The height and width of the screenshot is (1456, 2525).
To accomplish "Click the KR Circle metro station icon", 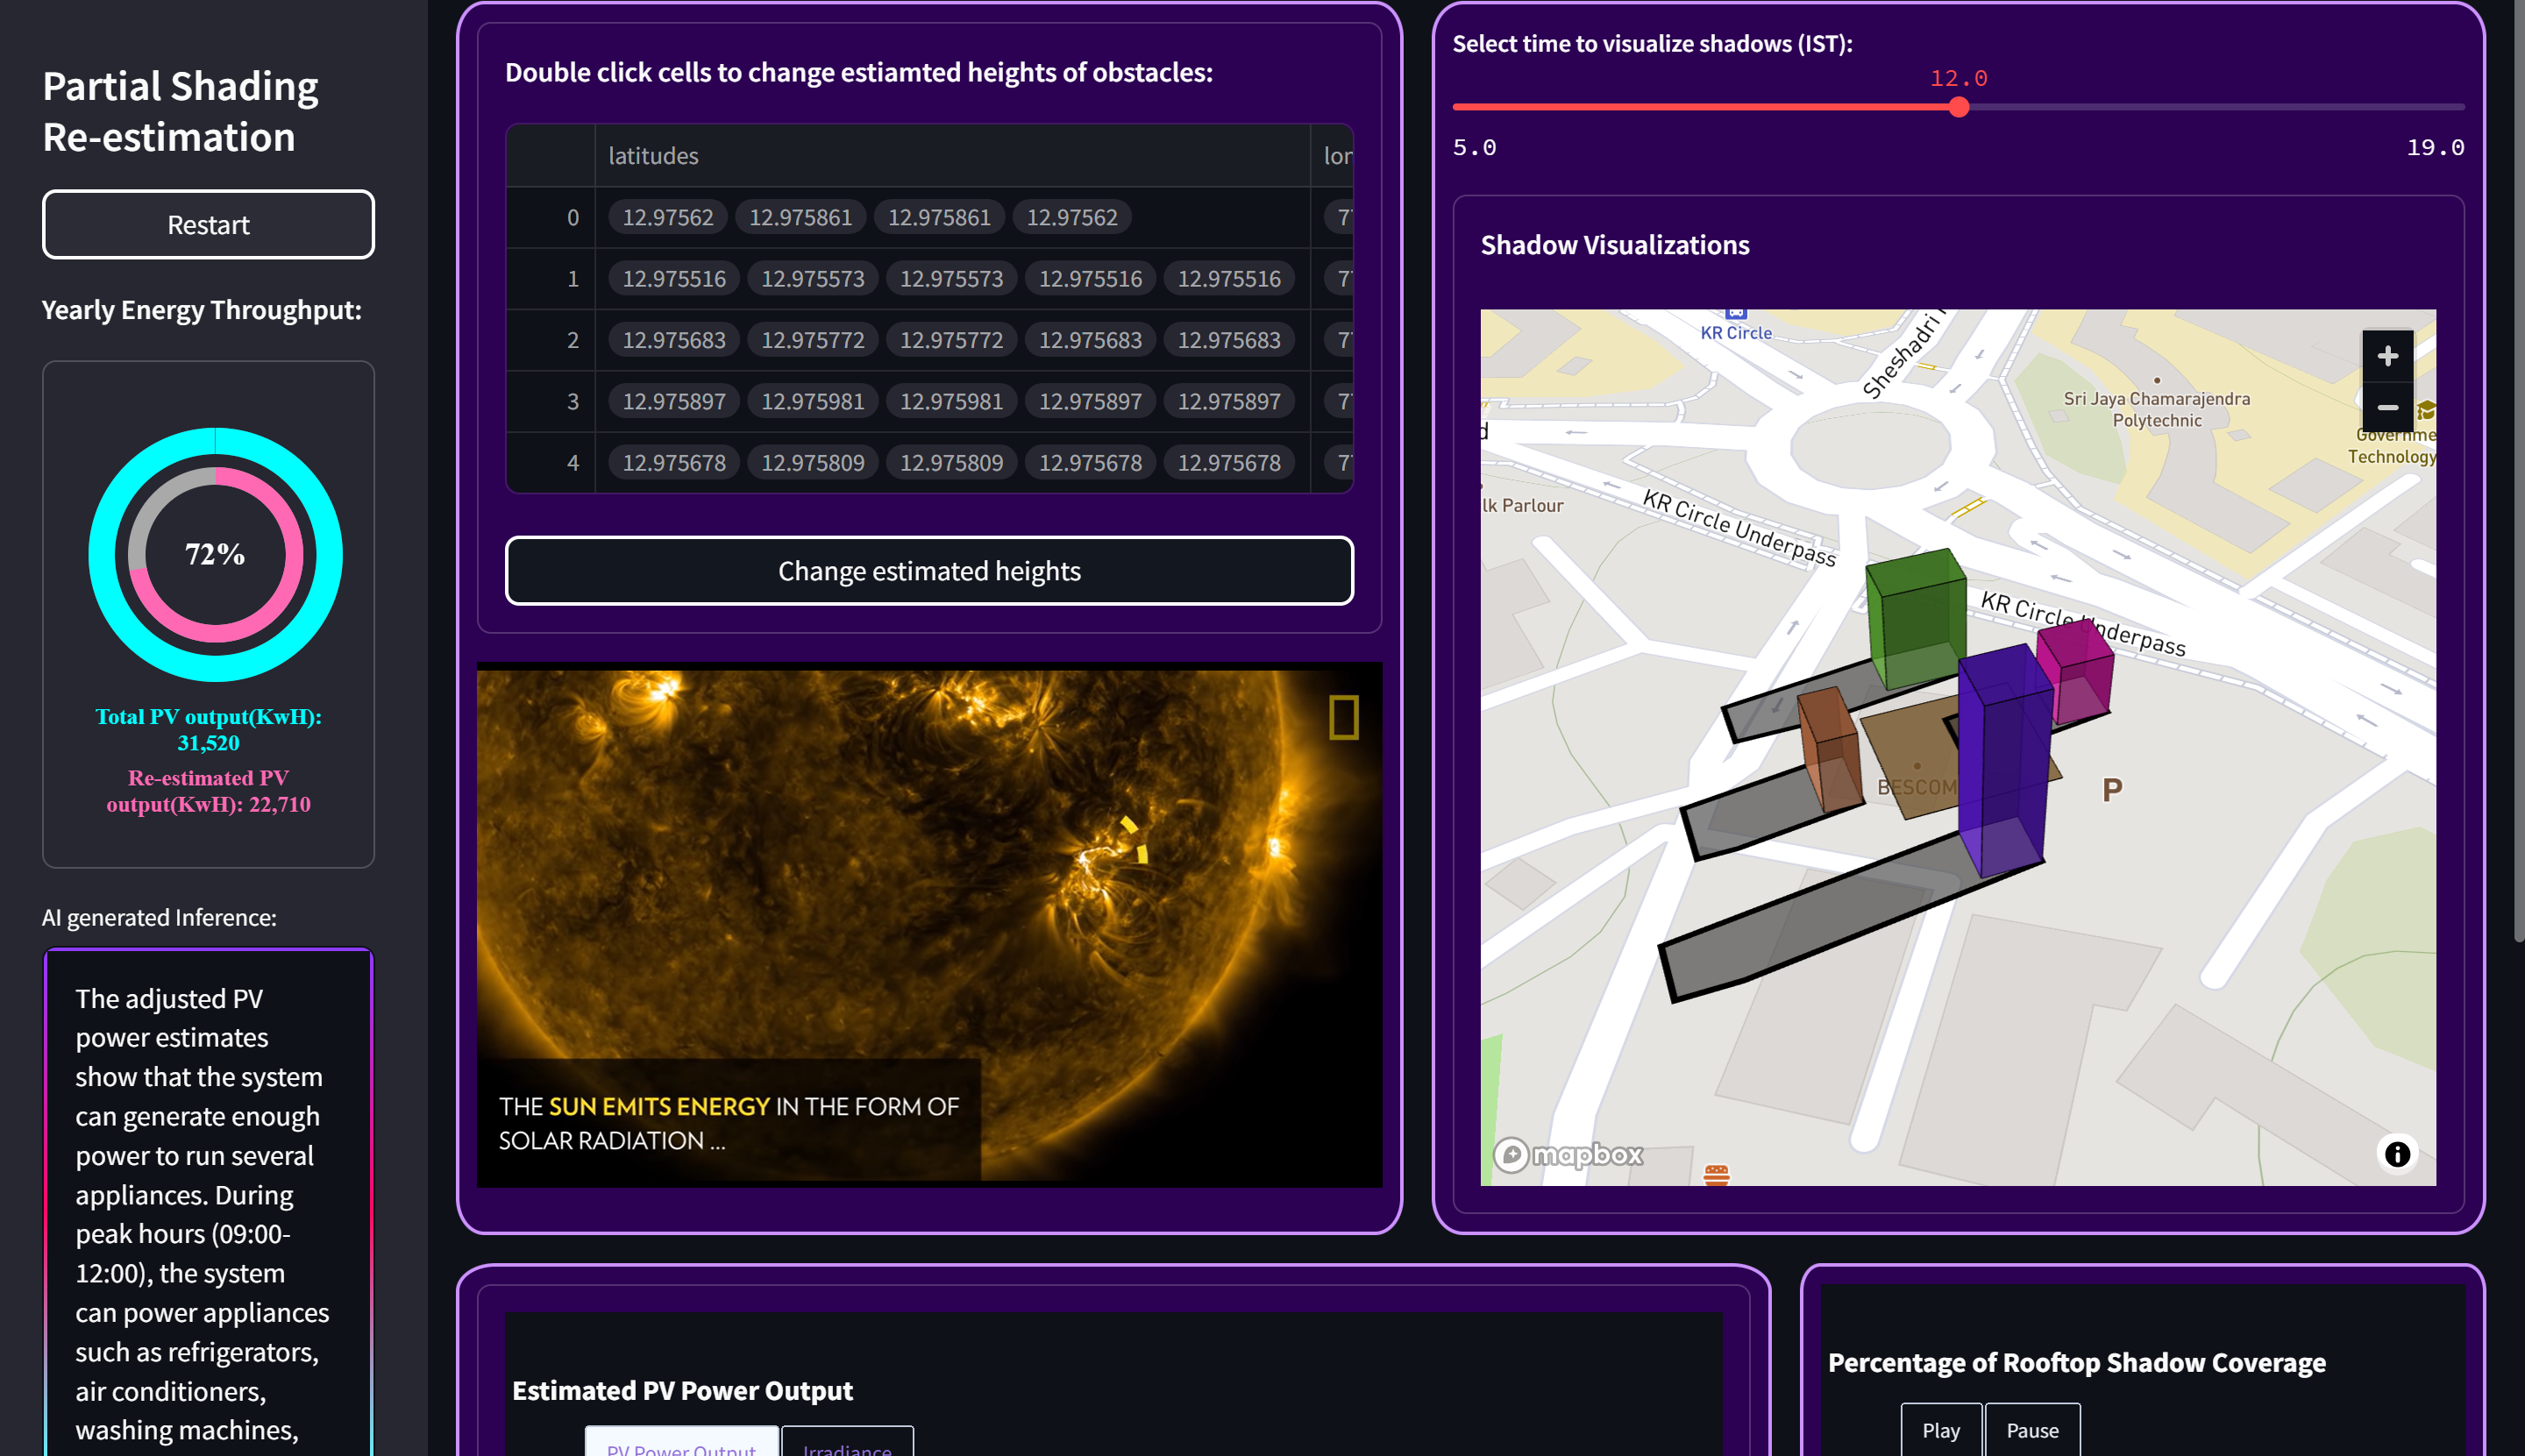I will tap(1736, 314).
